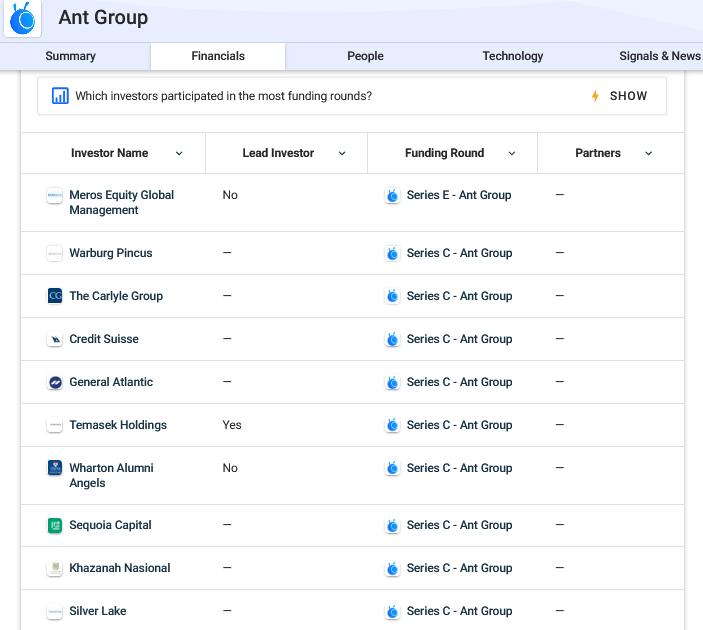Open the Lead Investor column dropdown
Image resolution: width=703 pixels, height=630 pixels.
tap(342, 153)
